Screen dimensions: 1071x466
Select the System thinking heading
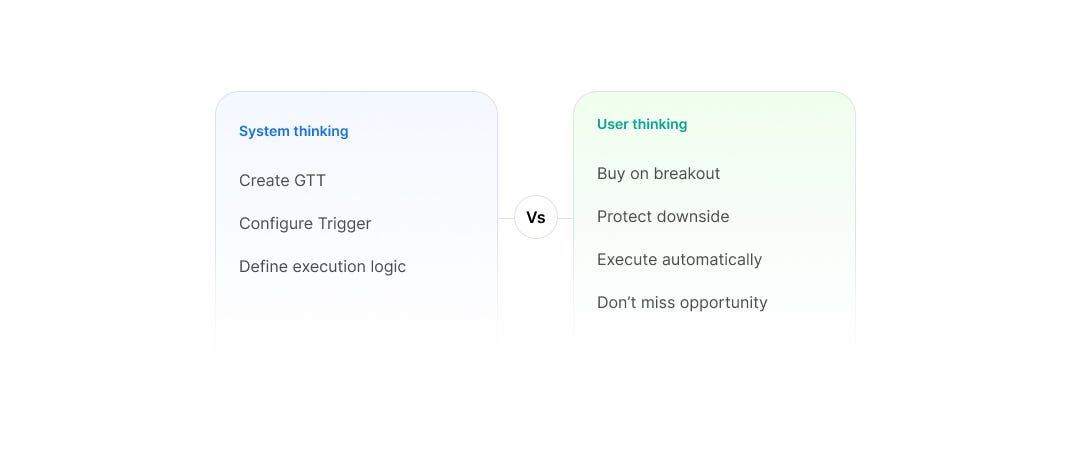click(294, 131)
